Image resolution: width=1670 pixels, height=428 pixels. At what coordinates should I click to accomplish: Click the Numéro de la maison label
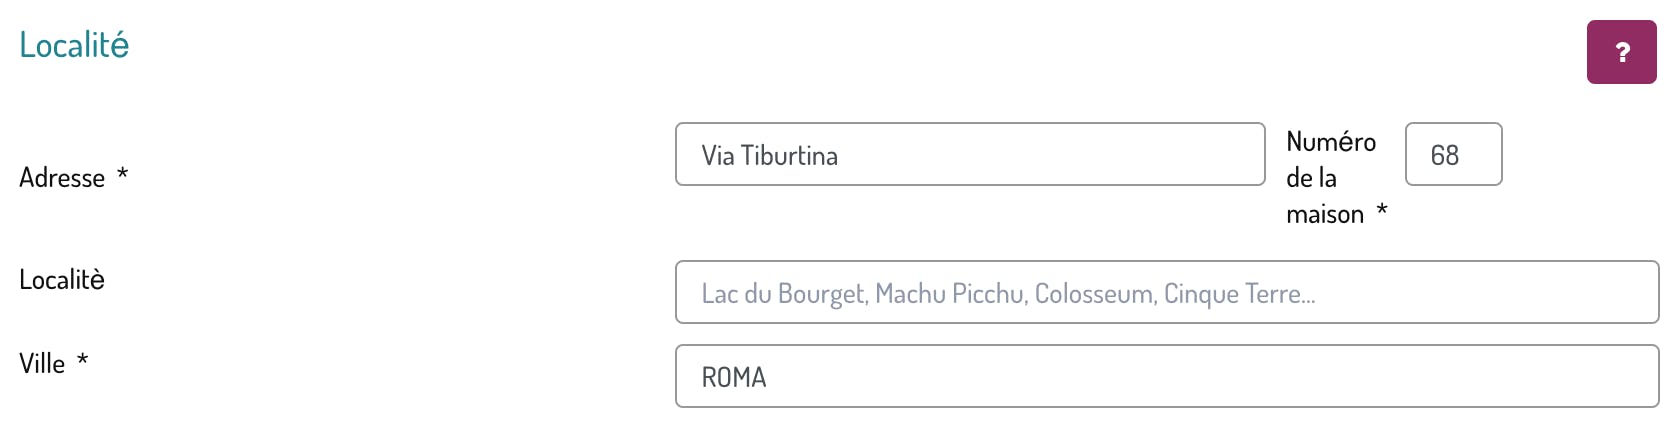click(x=1331, y=178)
